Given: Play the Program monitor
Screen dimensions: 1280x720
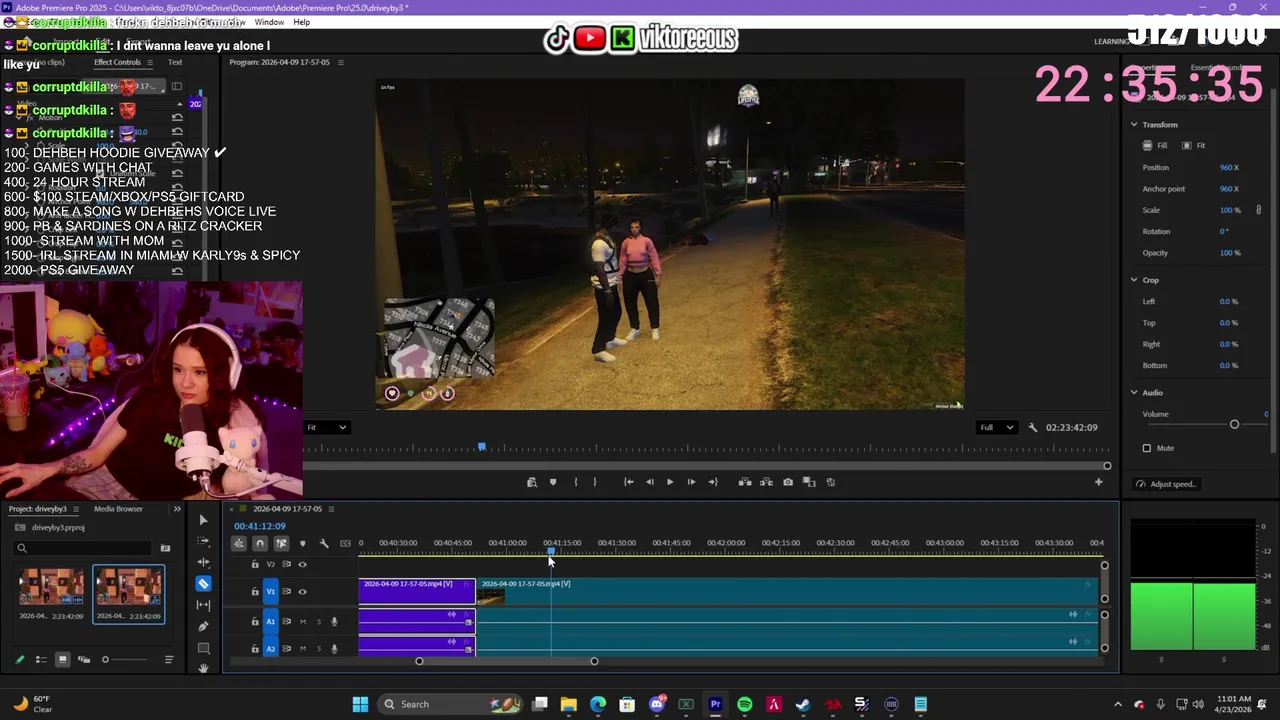Looking at the screenshot, I should coord(670,482).
